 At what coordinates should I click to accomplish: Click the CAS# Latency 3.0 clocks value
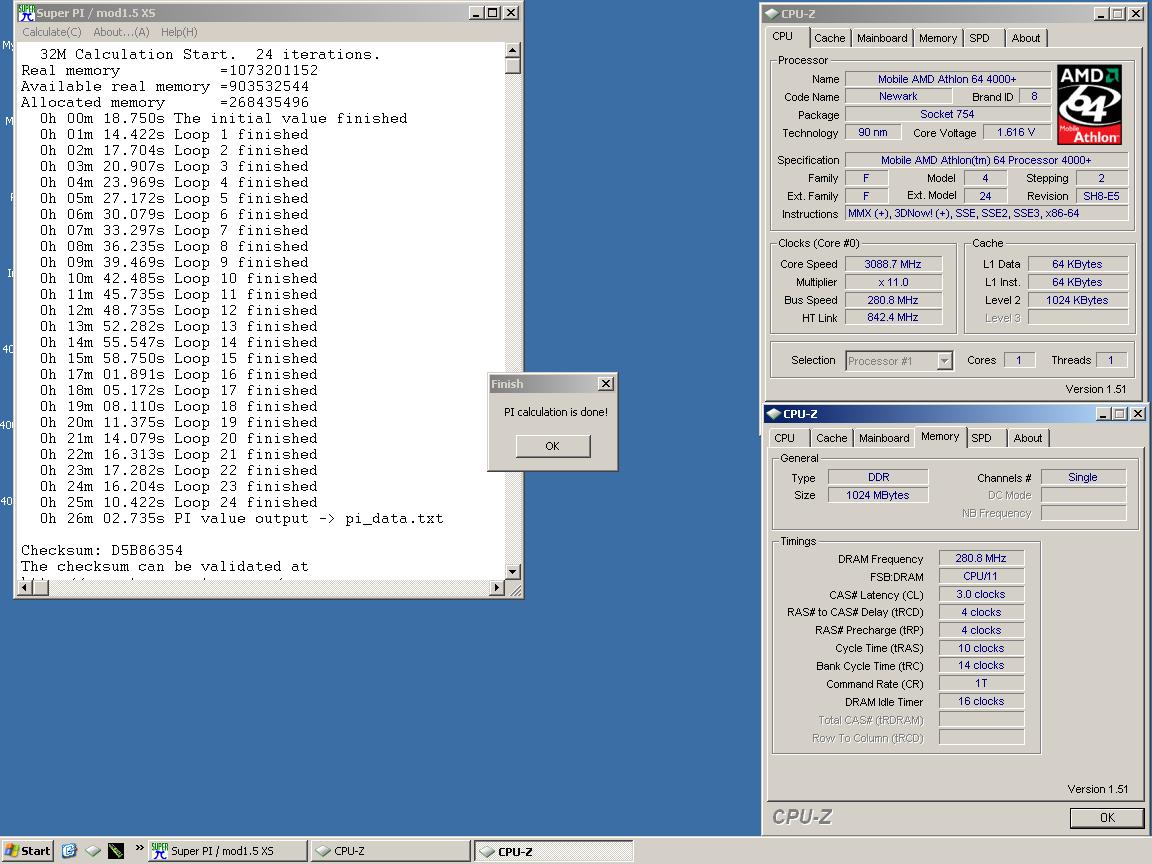coord(981,594)
